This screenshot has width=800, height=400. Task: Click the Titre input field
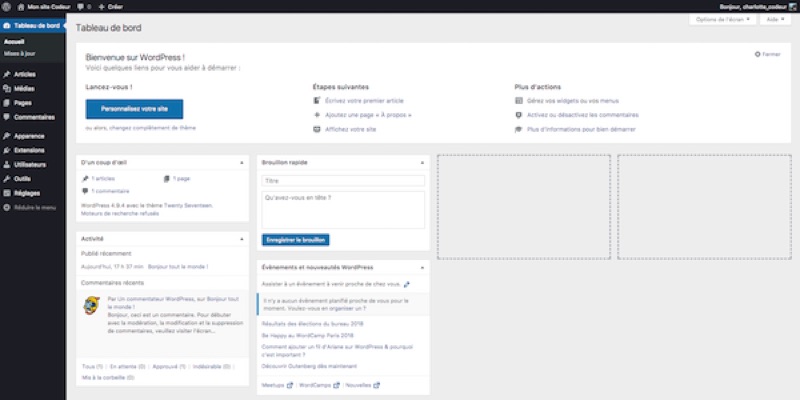point(343,181)
